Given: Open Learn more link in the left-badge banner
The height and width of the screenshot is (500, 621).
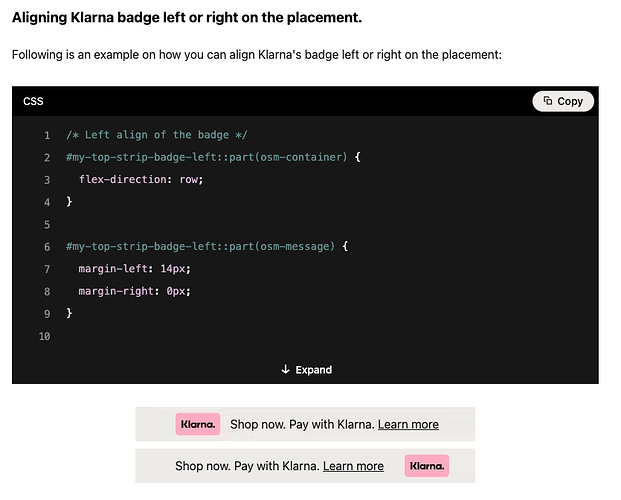Looking at the screenshot, I should 408,424.
